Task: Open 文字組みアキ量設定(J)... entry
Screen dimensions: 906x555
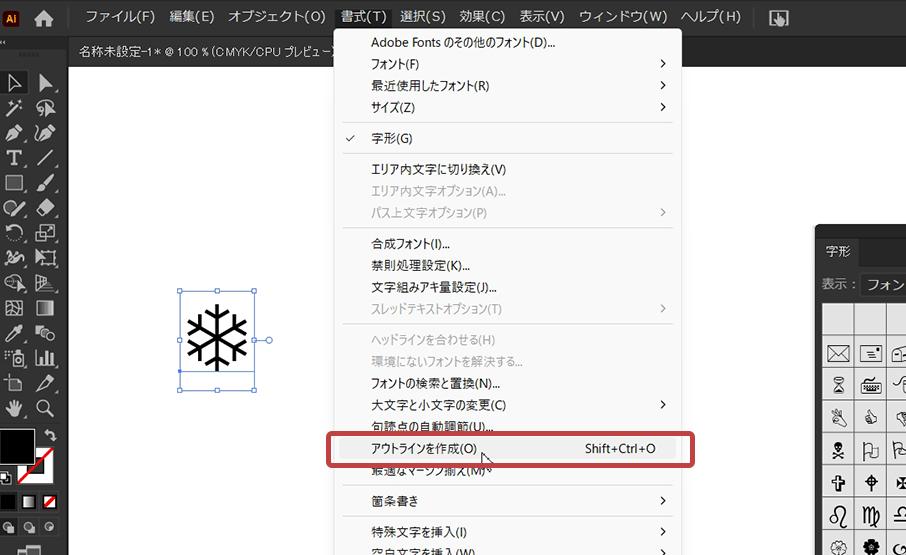Action: pos(507,287)
